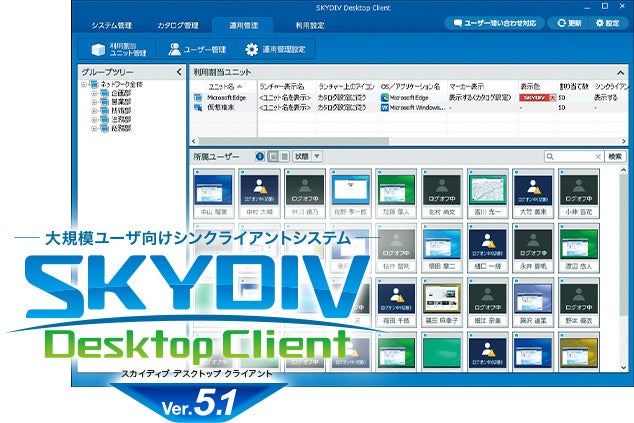The width and height of the screenshot is (634, 423).
Task: Sort by ユニット名 column header
Action: pos(225,87)
